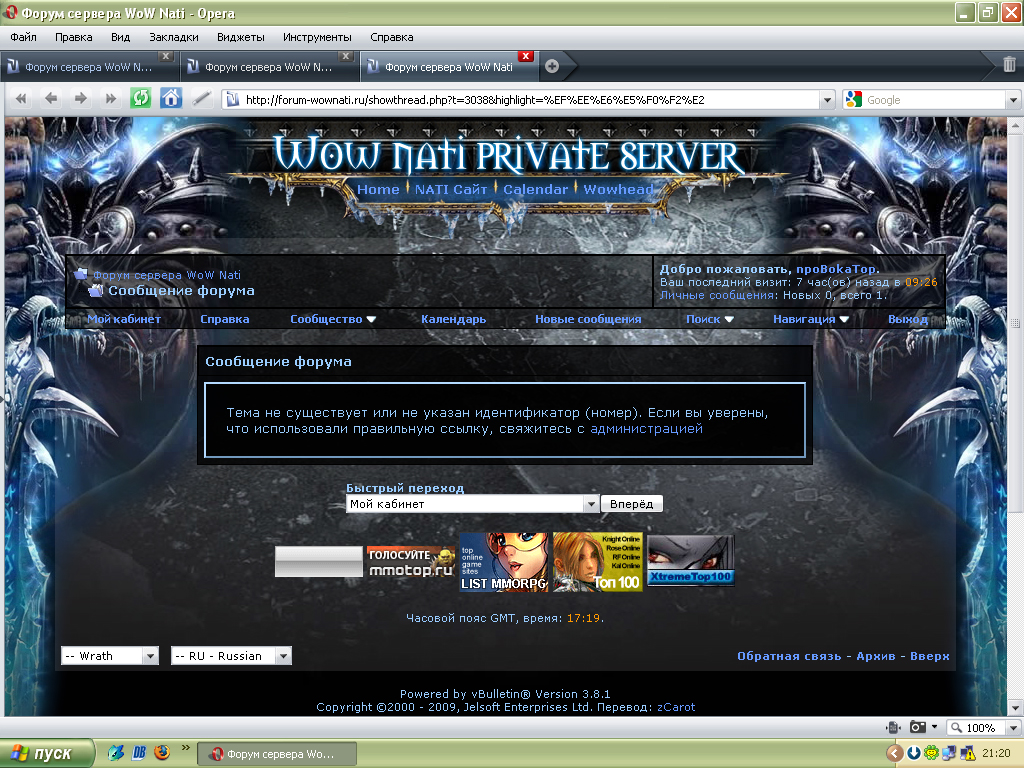
Task: Open the Календарь forum link
Action: 453,319
